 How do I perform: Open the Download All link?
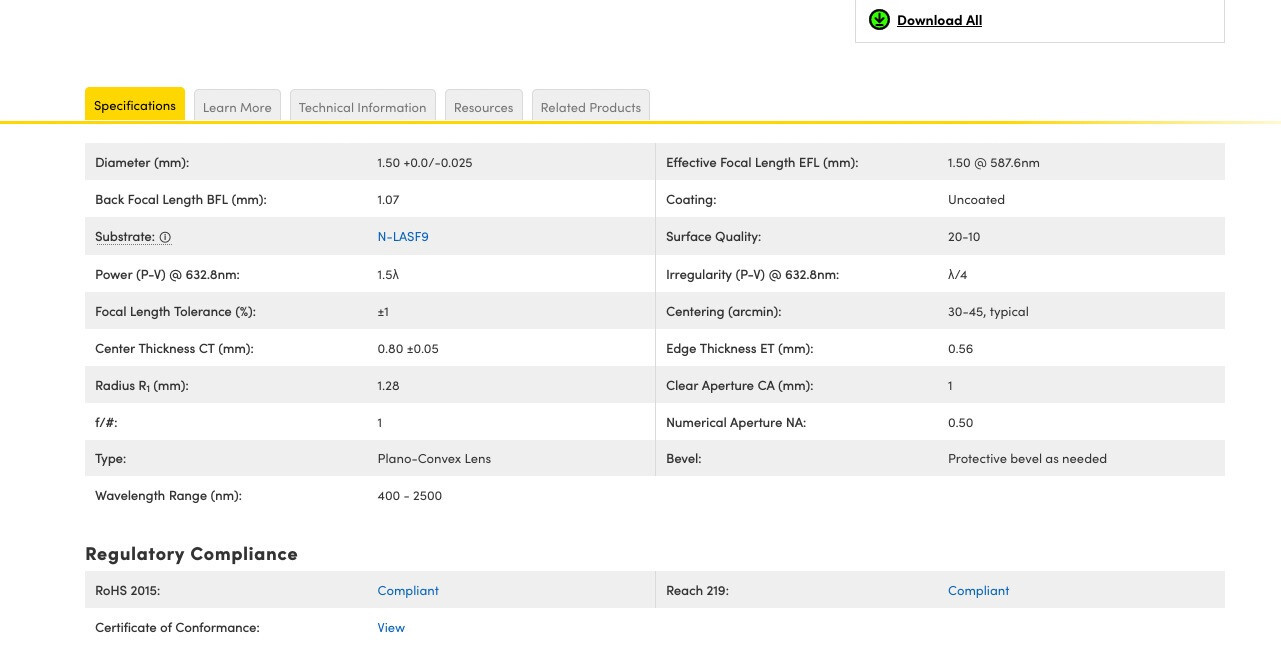[939, 20]
